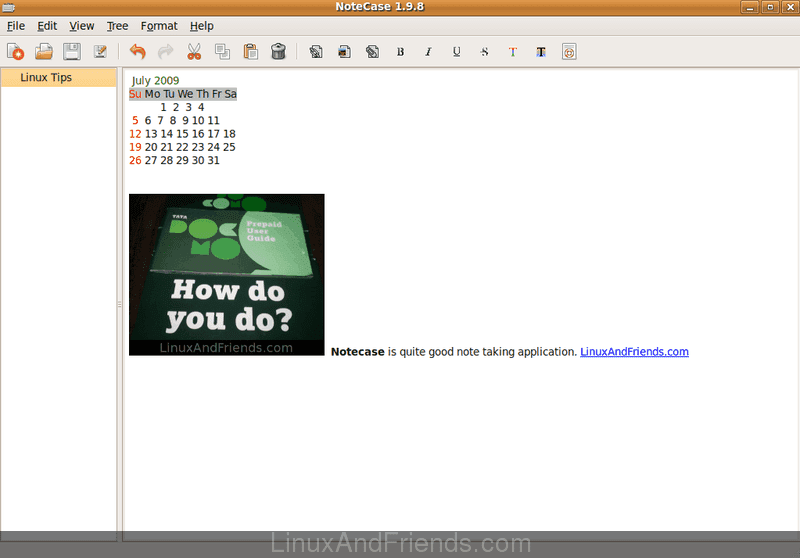The width and height of the screenshot is (800, 558).
Task: Open the File menu
Action: (16, 26)
